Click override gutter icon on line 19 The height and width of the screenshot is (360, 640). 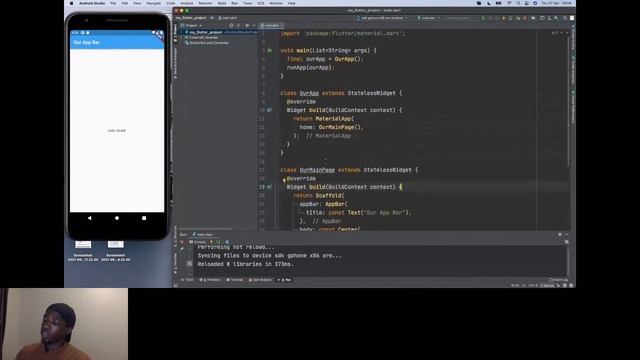point(269,187)
